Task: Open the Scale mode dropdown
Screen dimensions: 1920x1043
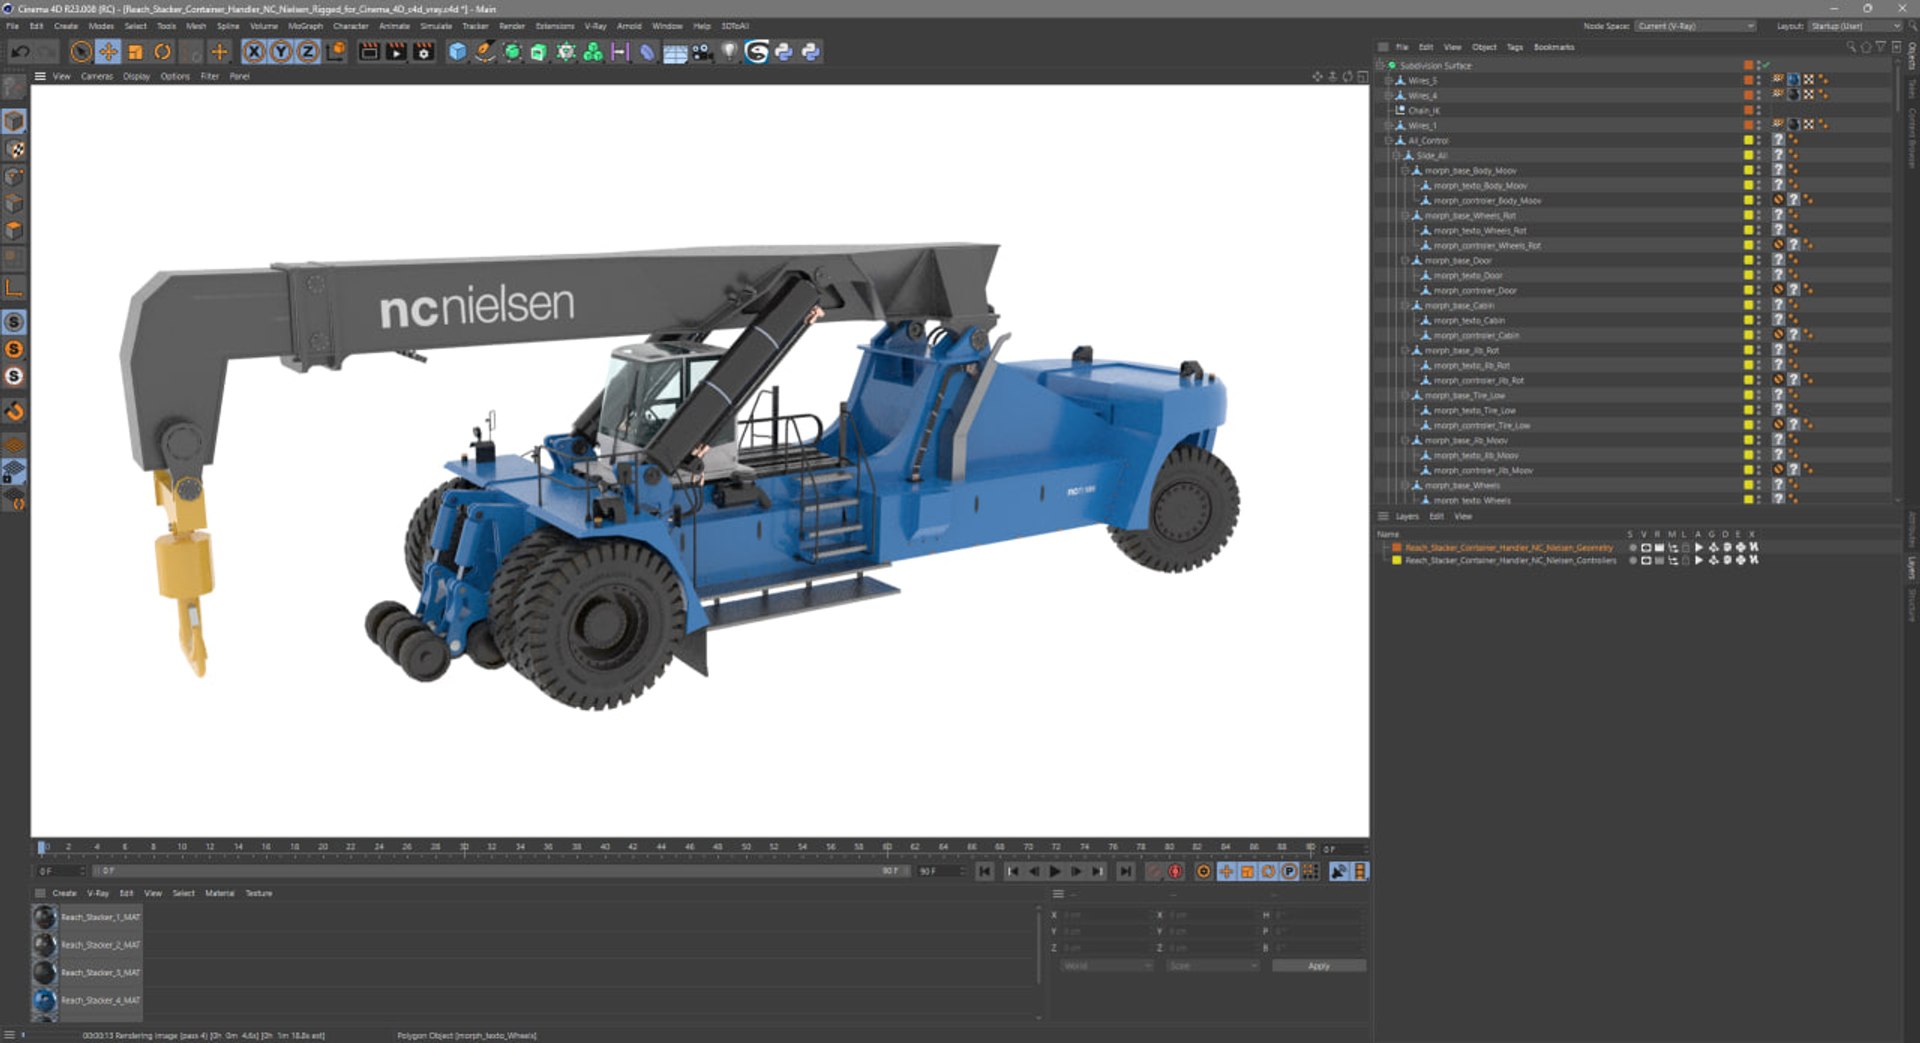Action: click(1212, 966)
